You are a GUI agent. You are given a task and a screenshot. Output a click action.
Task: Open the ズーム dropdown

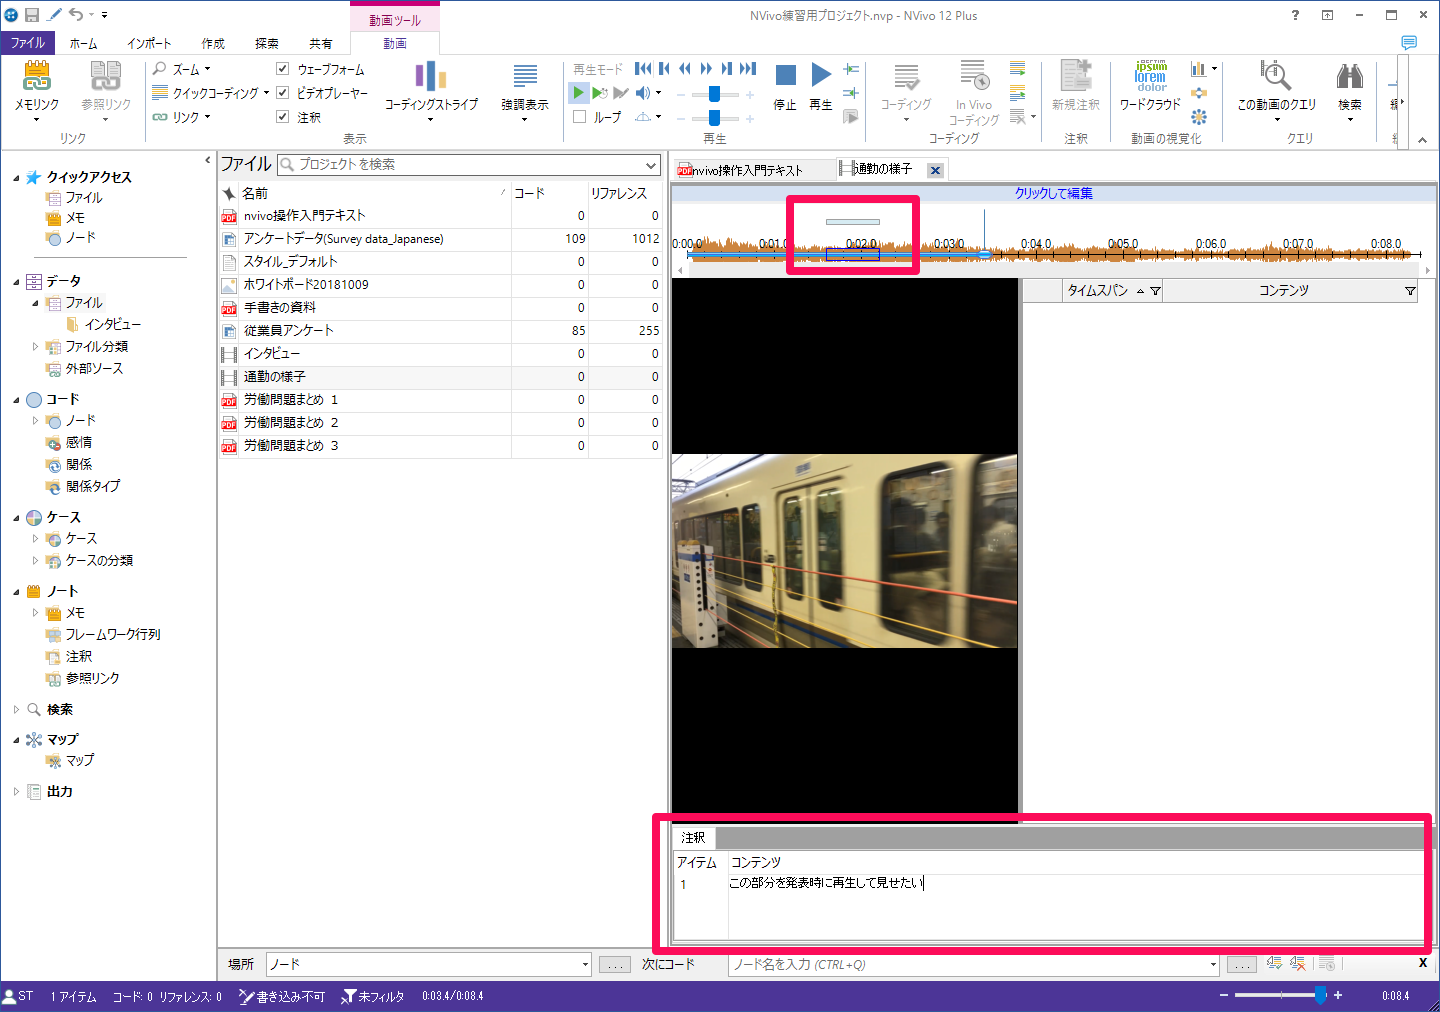click(x=185, y=69)
